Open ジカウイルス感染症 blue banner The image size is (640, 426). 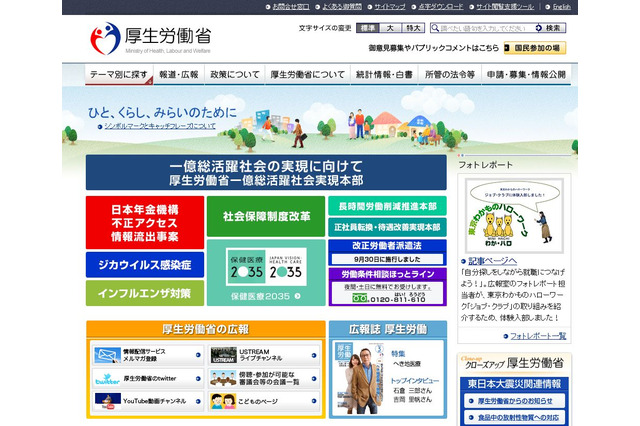click(x=145, y=264)
